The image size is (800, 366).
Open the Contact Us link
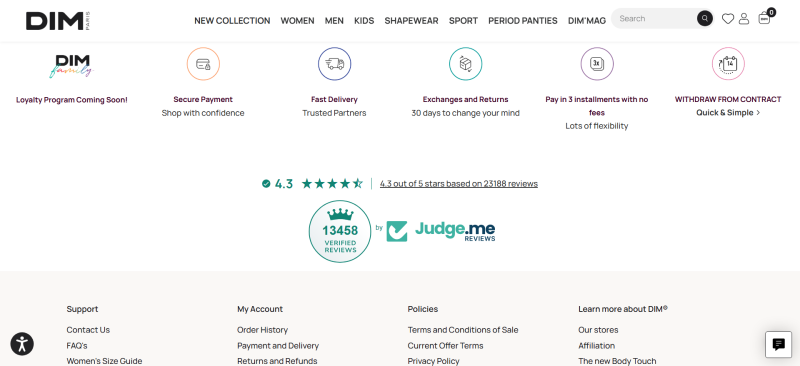[x=88, y=330]
